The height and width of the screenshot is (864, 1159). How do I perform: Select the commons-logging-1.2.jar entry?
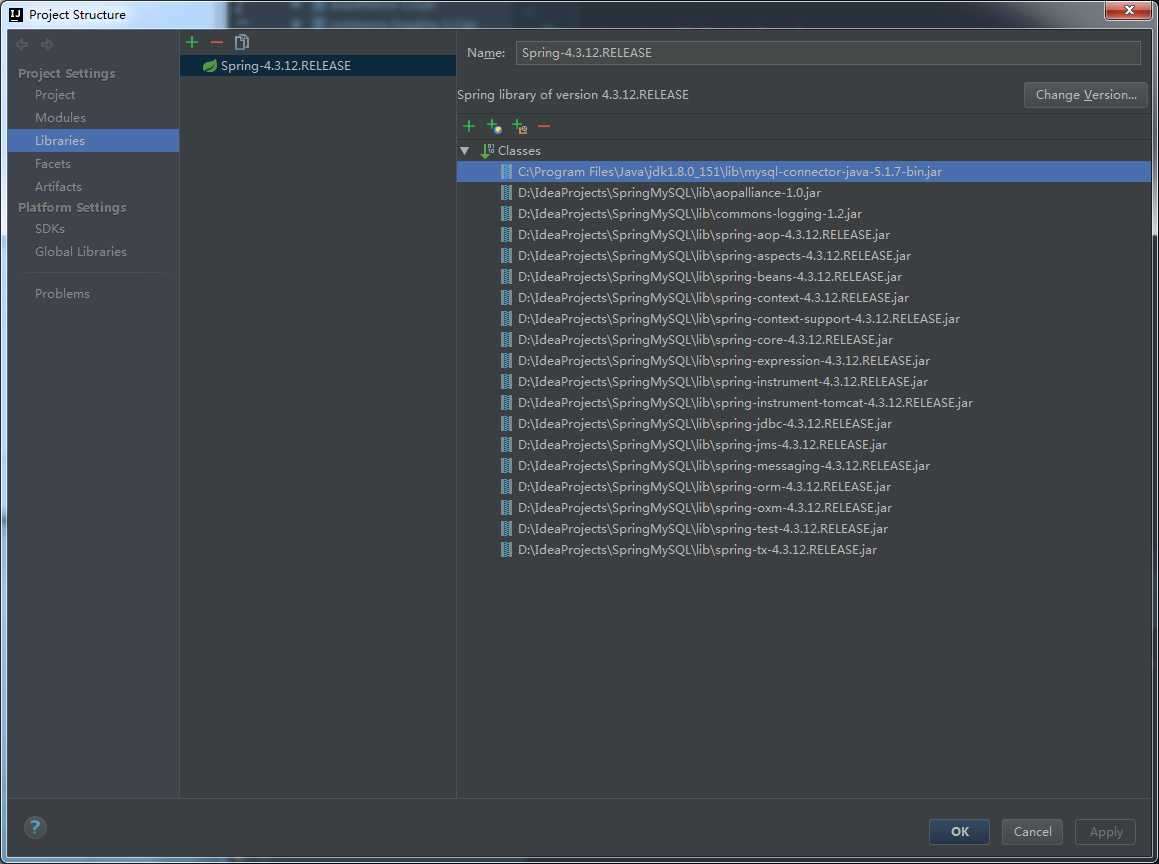point(690,214)
